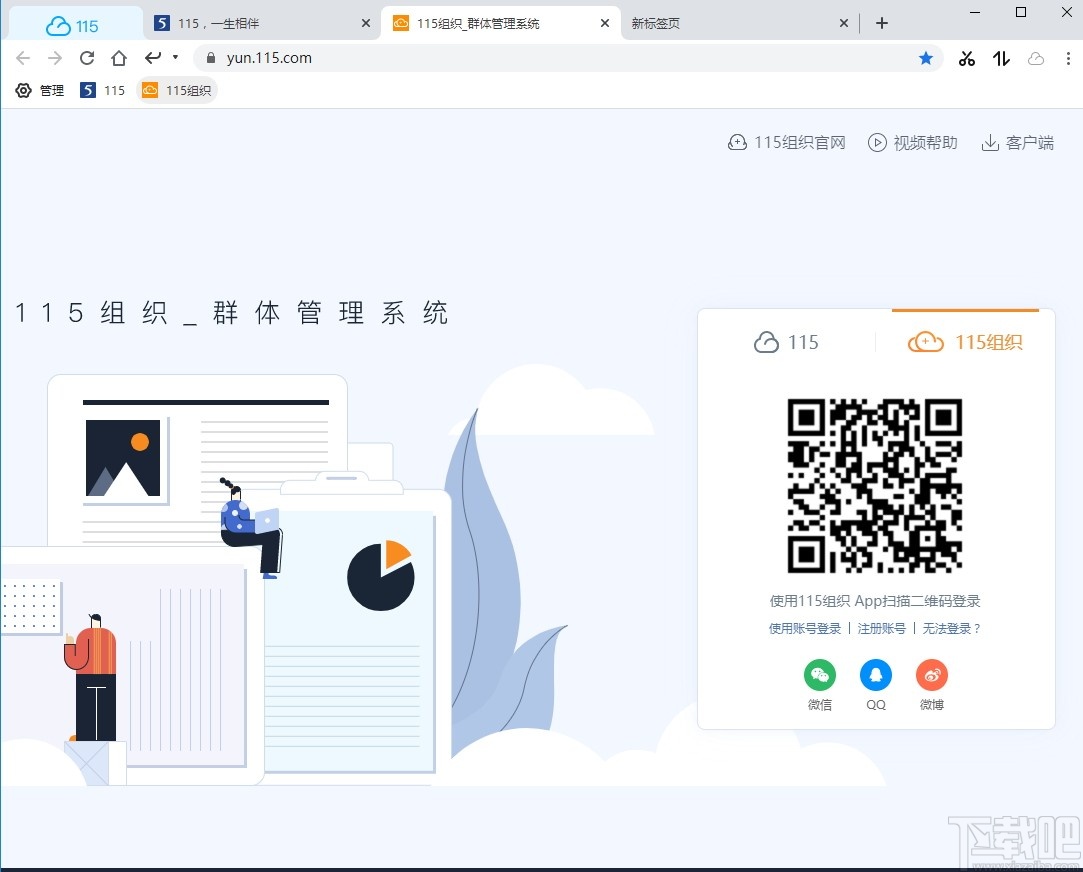This screenshot has height=872, width=1083.
Task: Log in with the Weibo (微博) icon
Action: 932,675
